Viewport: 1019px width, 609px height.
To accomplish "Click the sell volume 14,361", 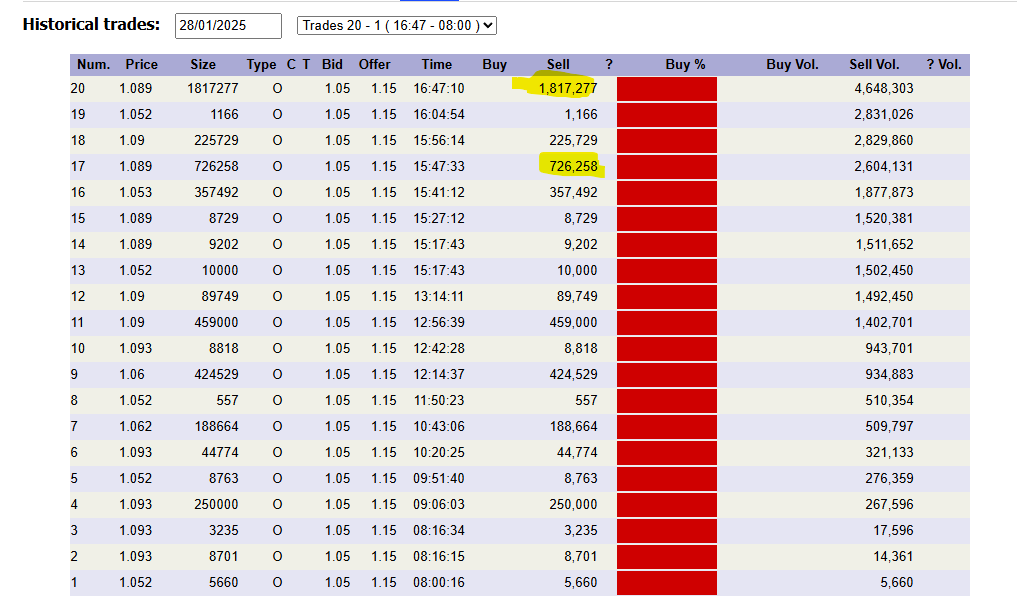I will point(893,556).
